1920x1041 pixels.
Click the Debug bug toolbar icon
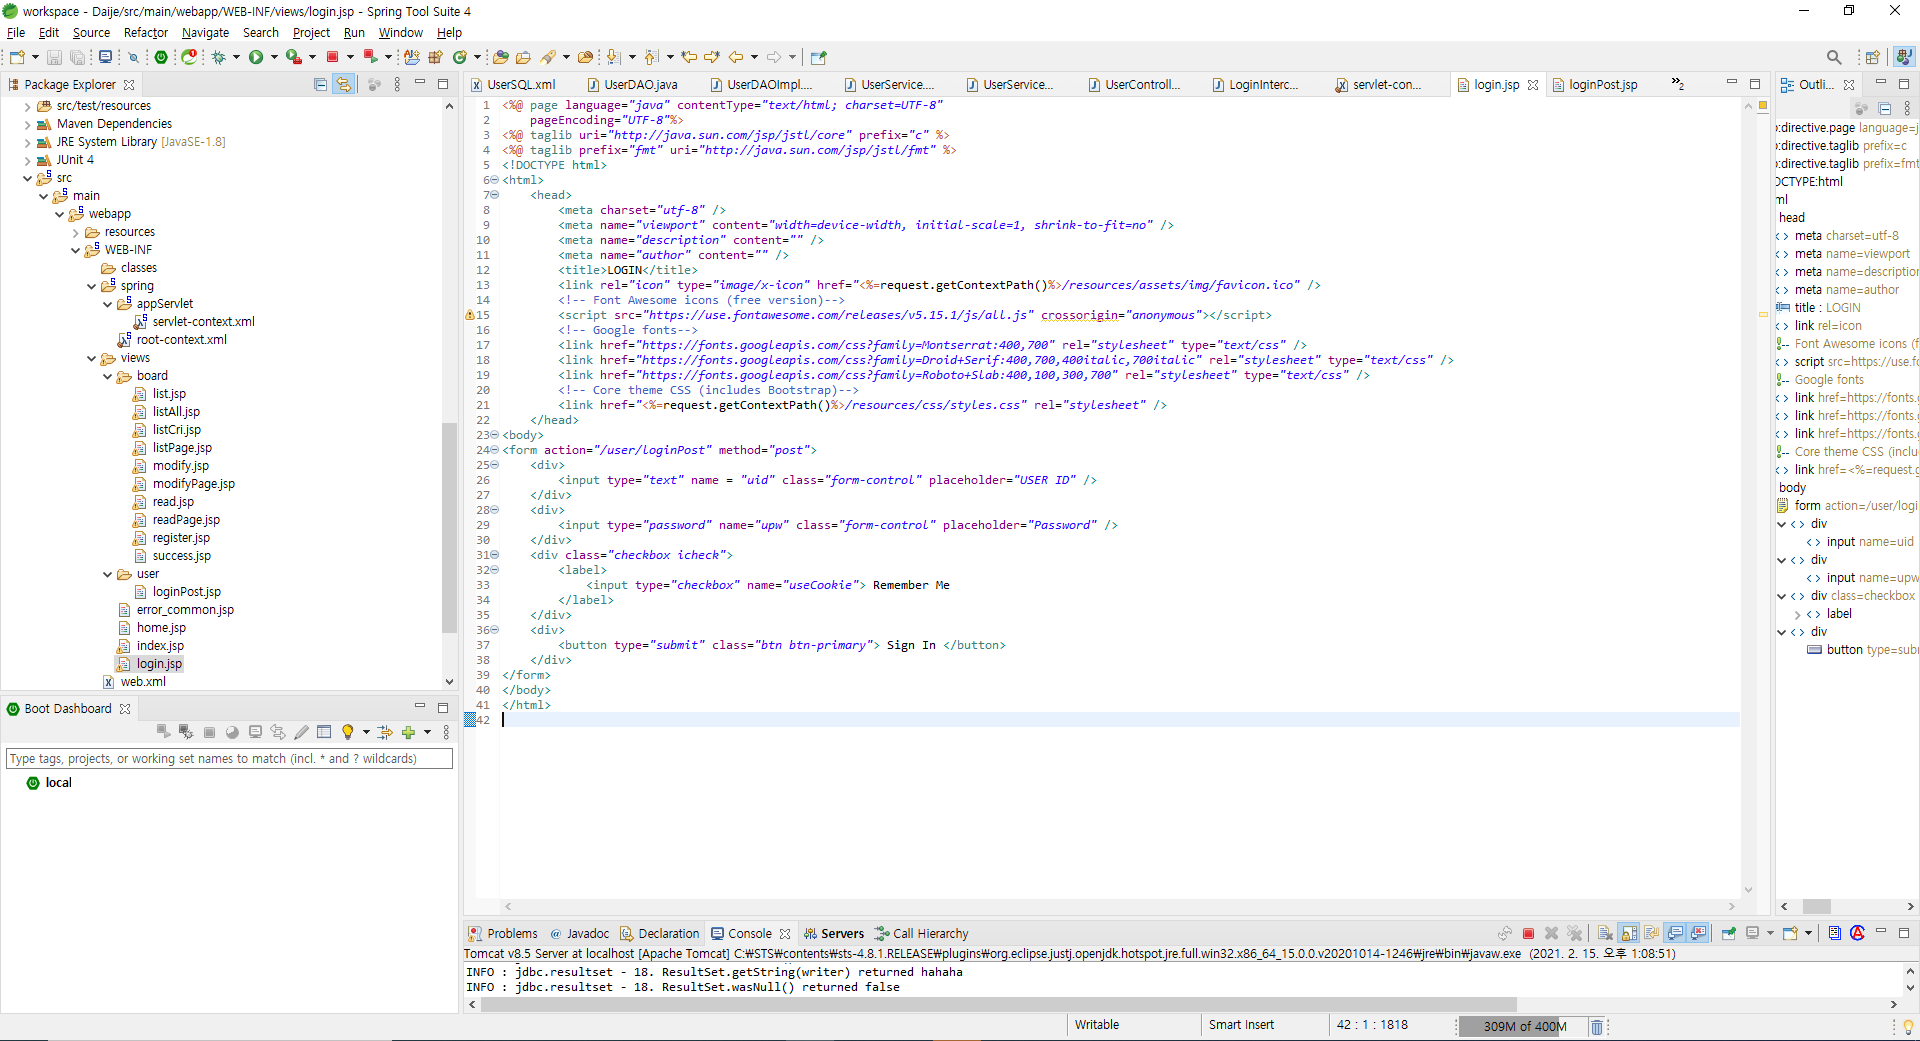click(219, 57)
